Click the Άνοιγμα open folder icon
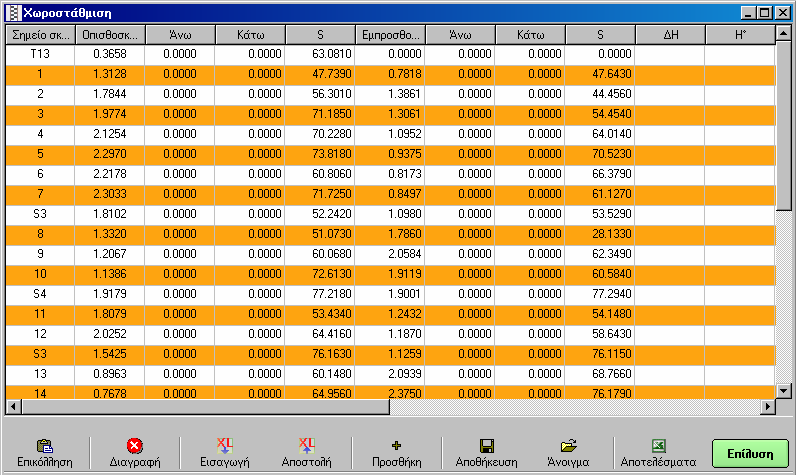 (568, 446)
